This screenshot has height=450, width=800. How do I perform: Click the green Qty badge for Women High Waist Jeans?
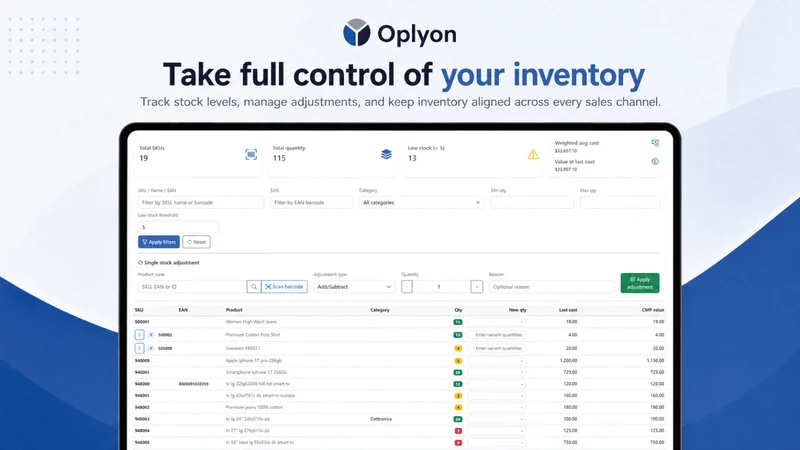click(x=458, y=322)
